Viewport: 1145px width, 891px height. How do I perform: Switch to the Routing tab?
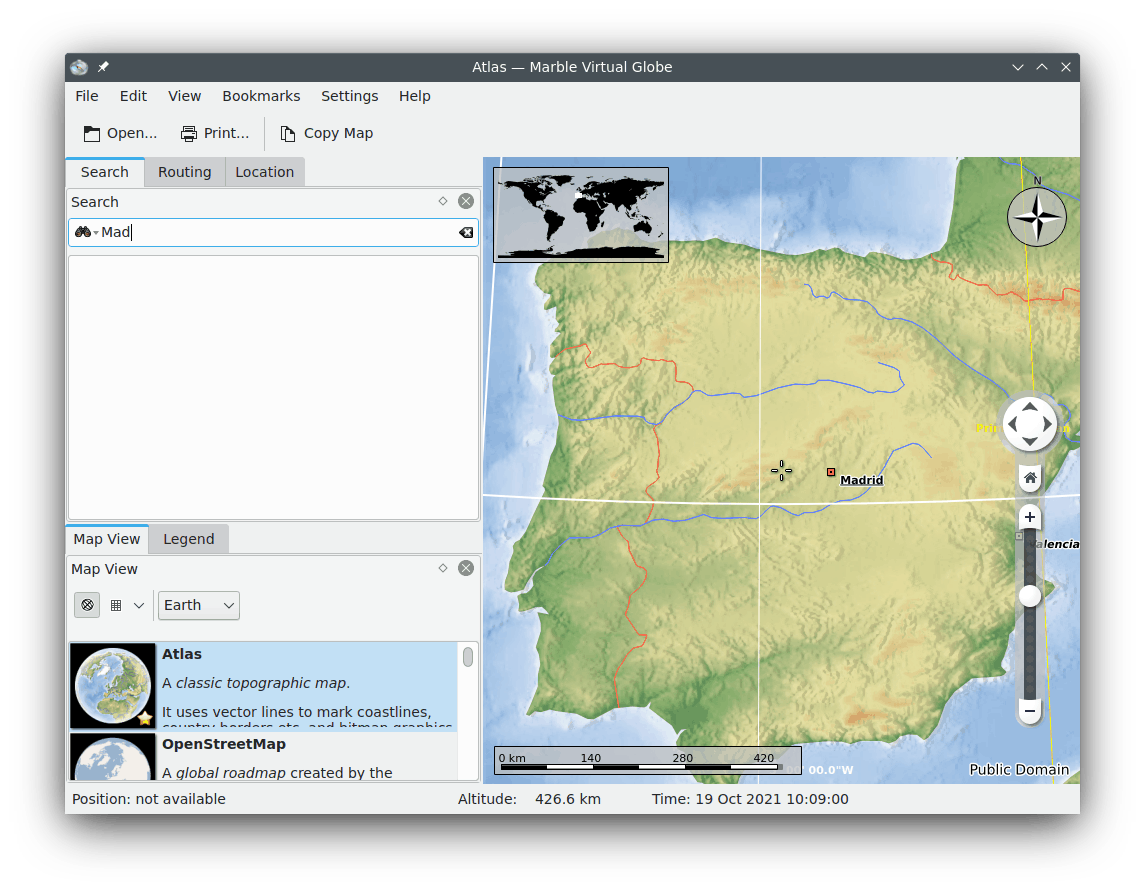[184, 172]
